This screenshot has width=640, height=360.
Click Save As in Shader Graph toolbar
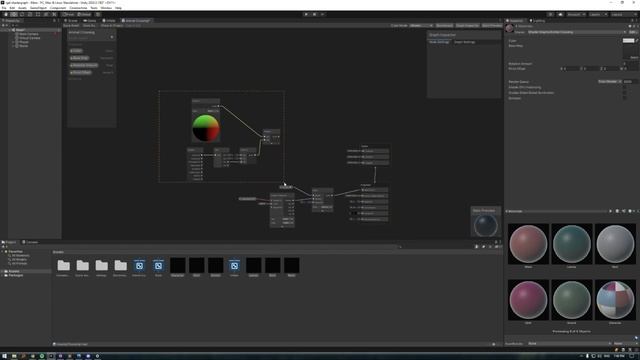89,25
